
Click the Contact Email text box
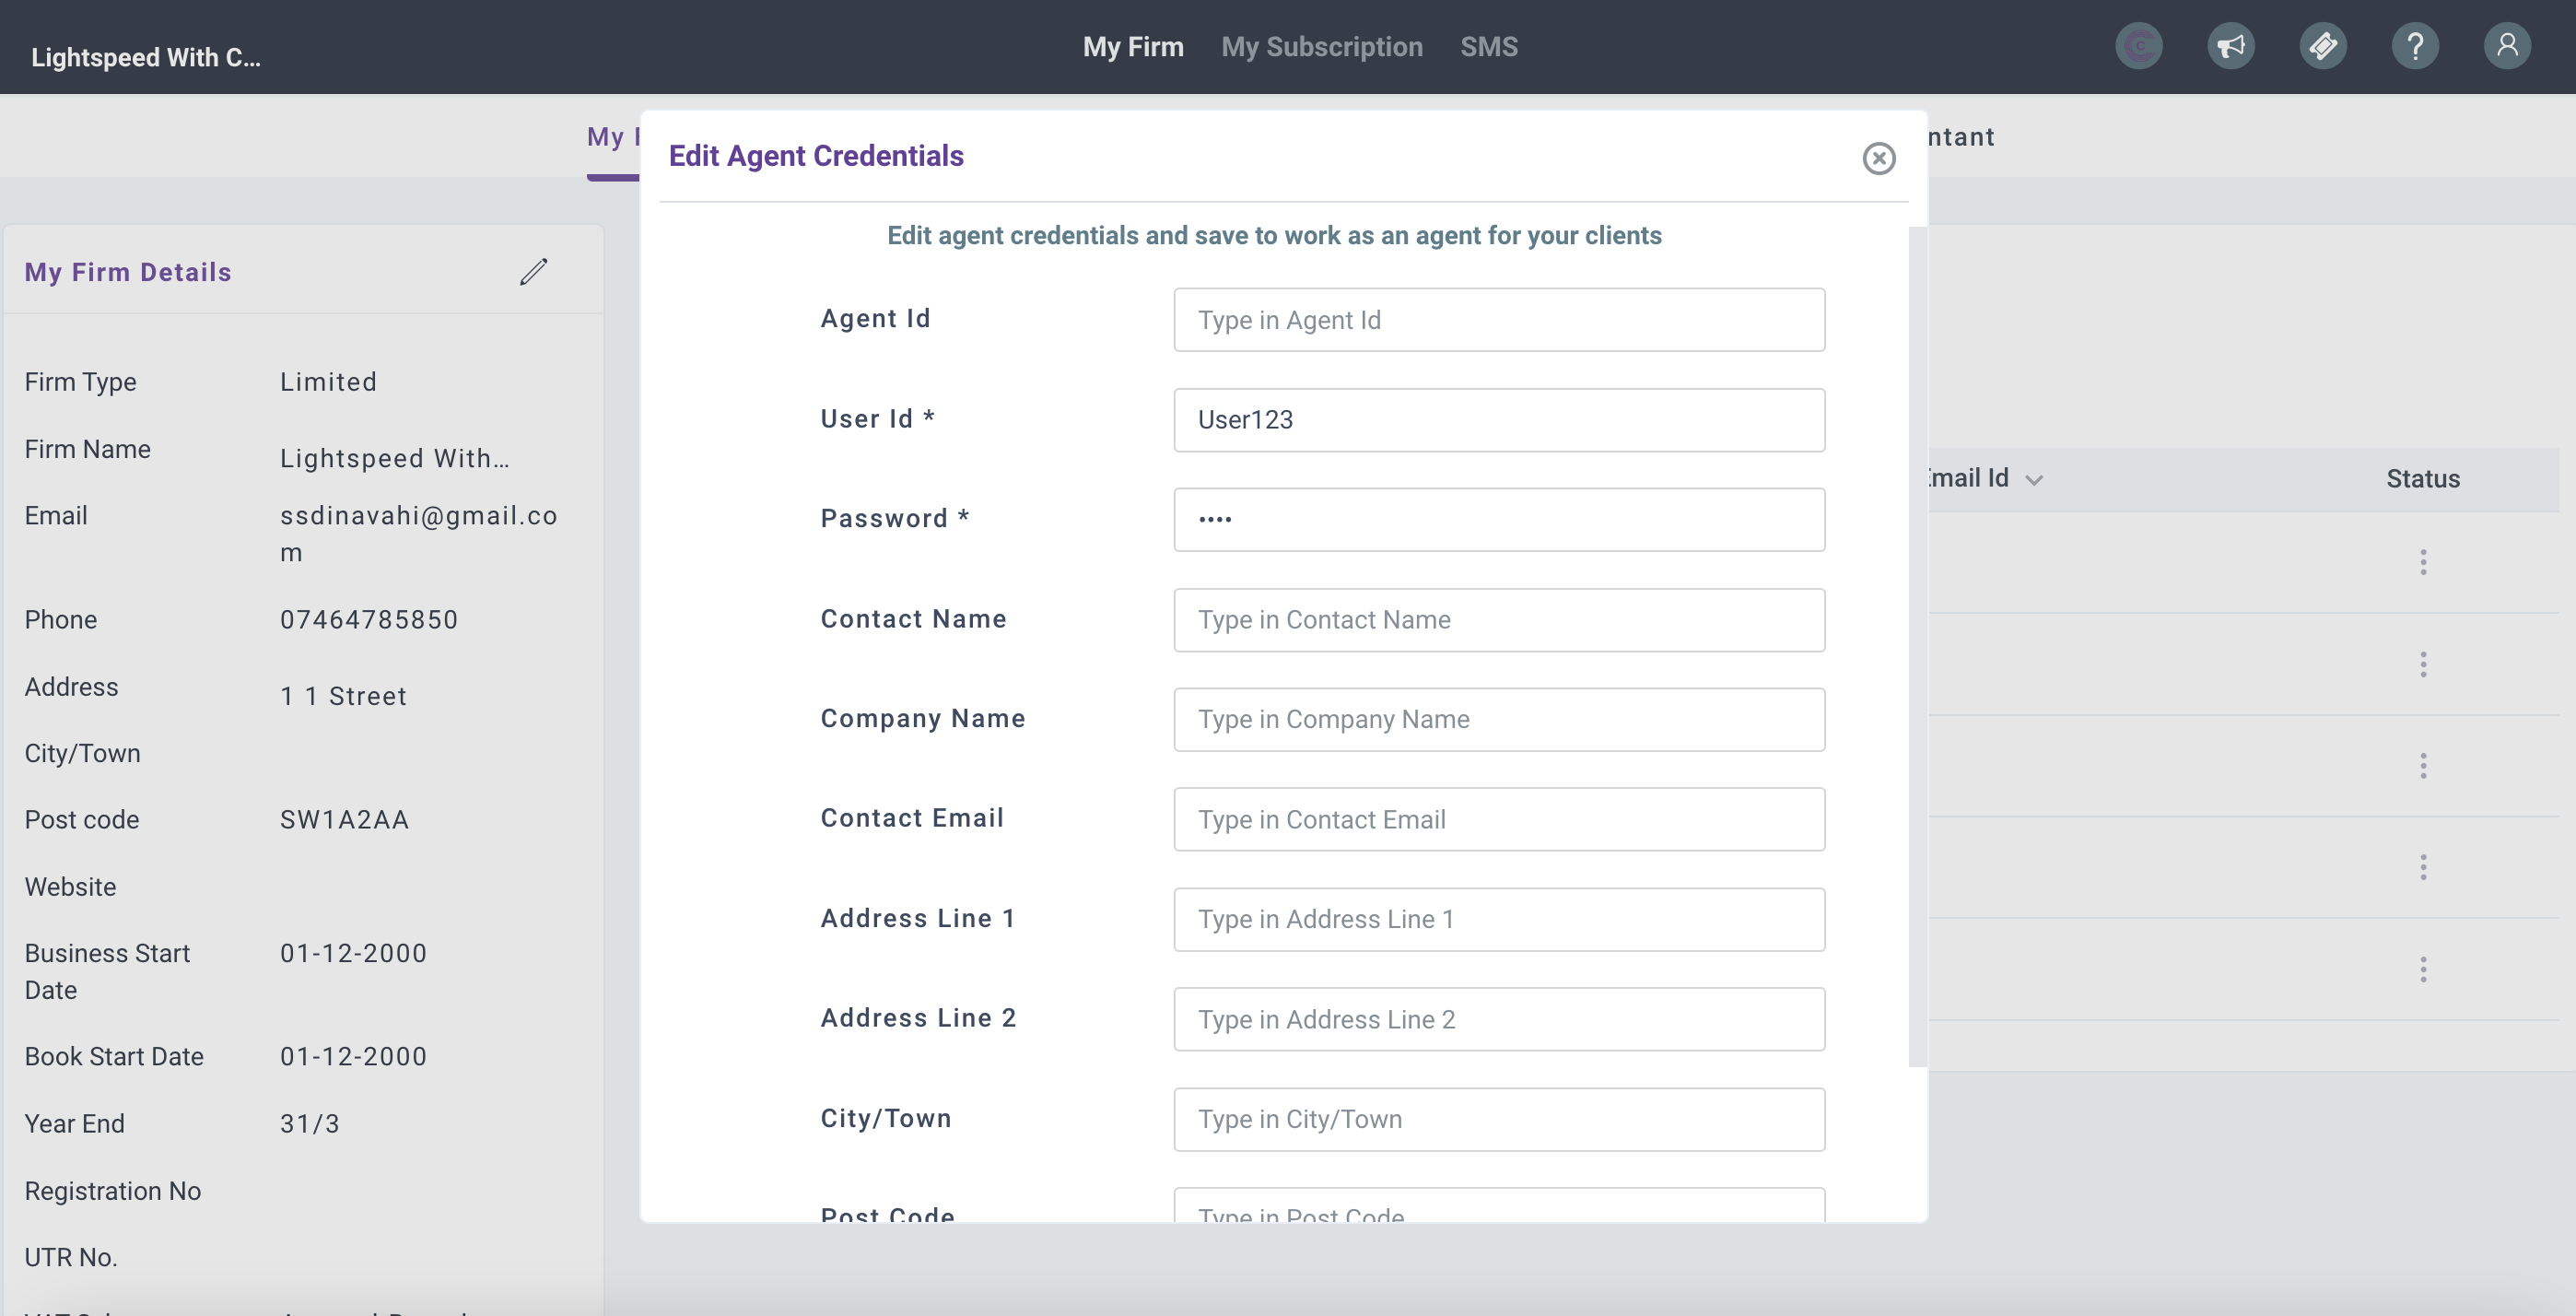(1498, 819)
